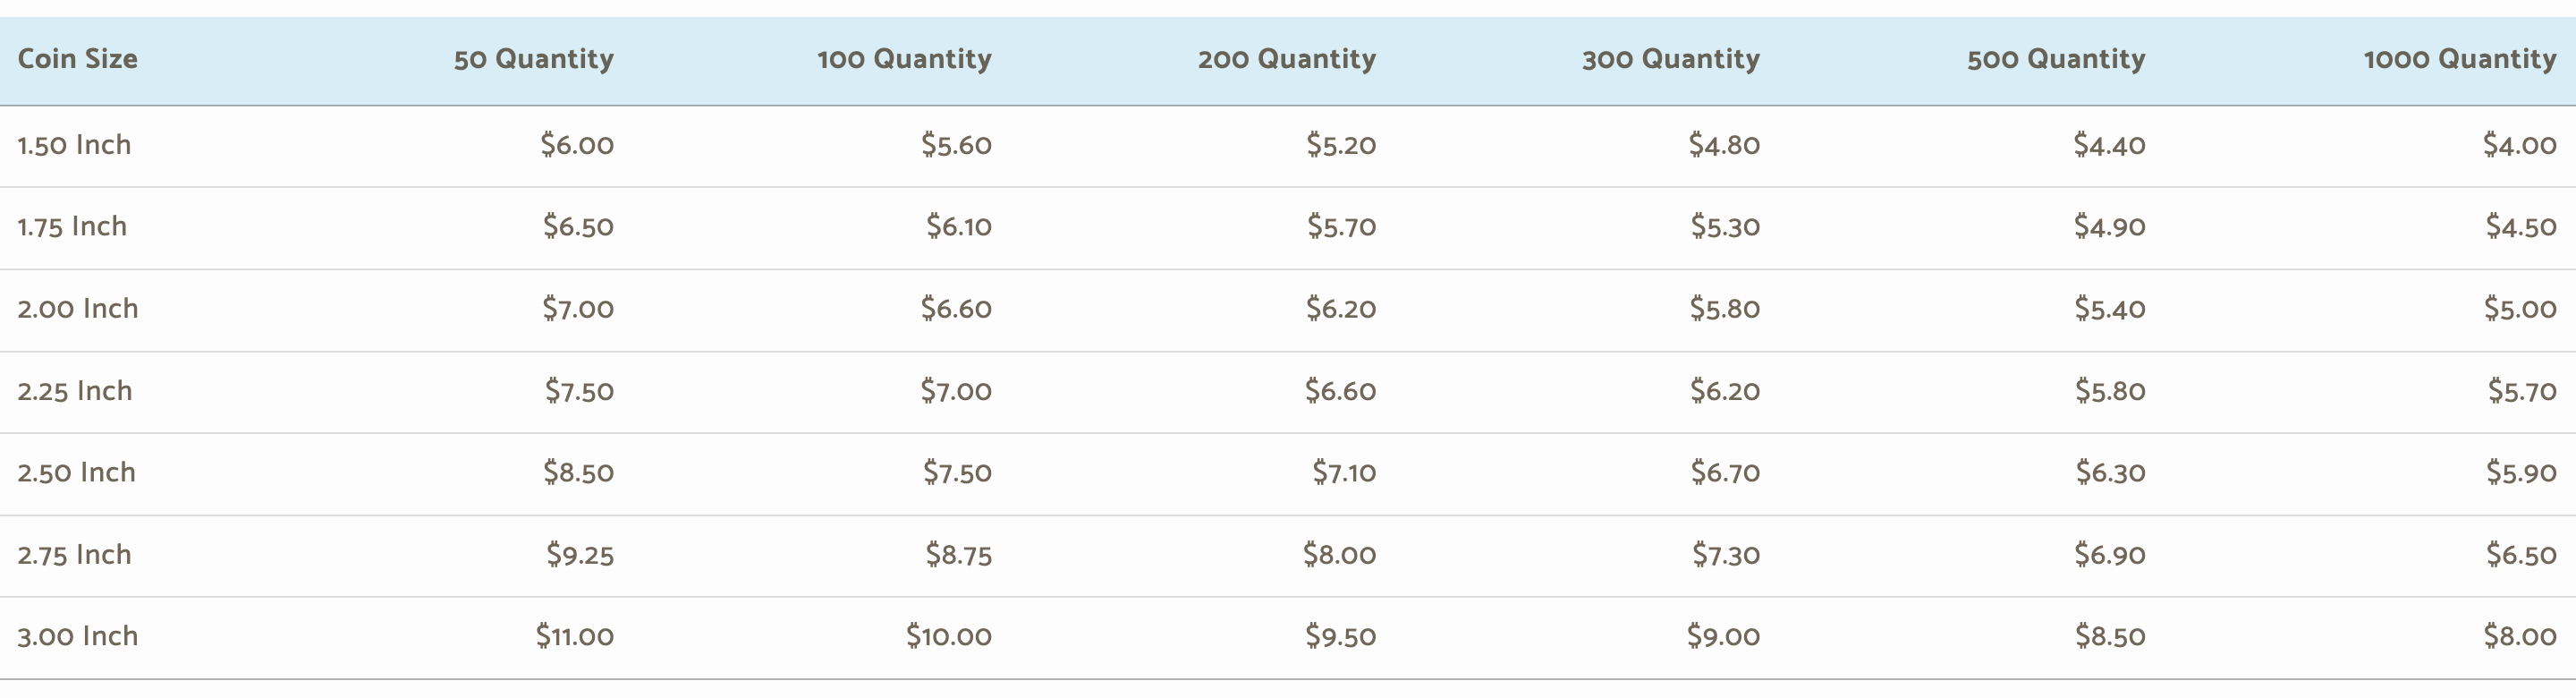Click the $11.00 price cell
Screen dimensions: 2576x698
[575, 636]
